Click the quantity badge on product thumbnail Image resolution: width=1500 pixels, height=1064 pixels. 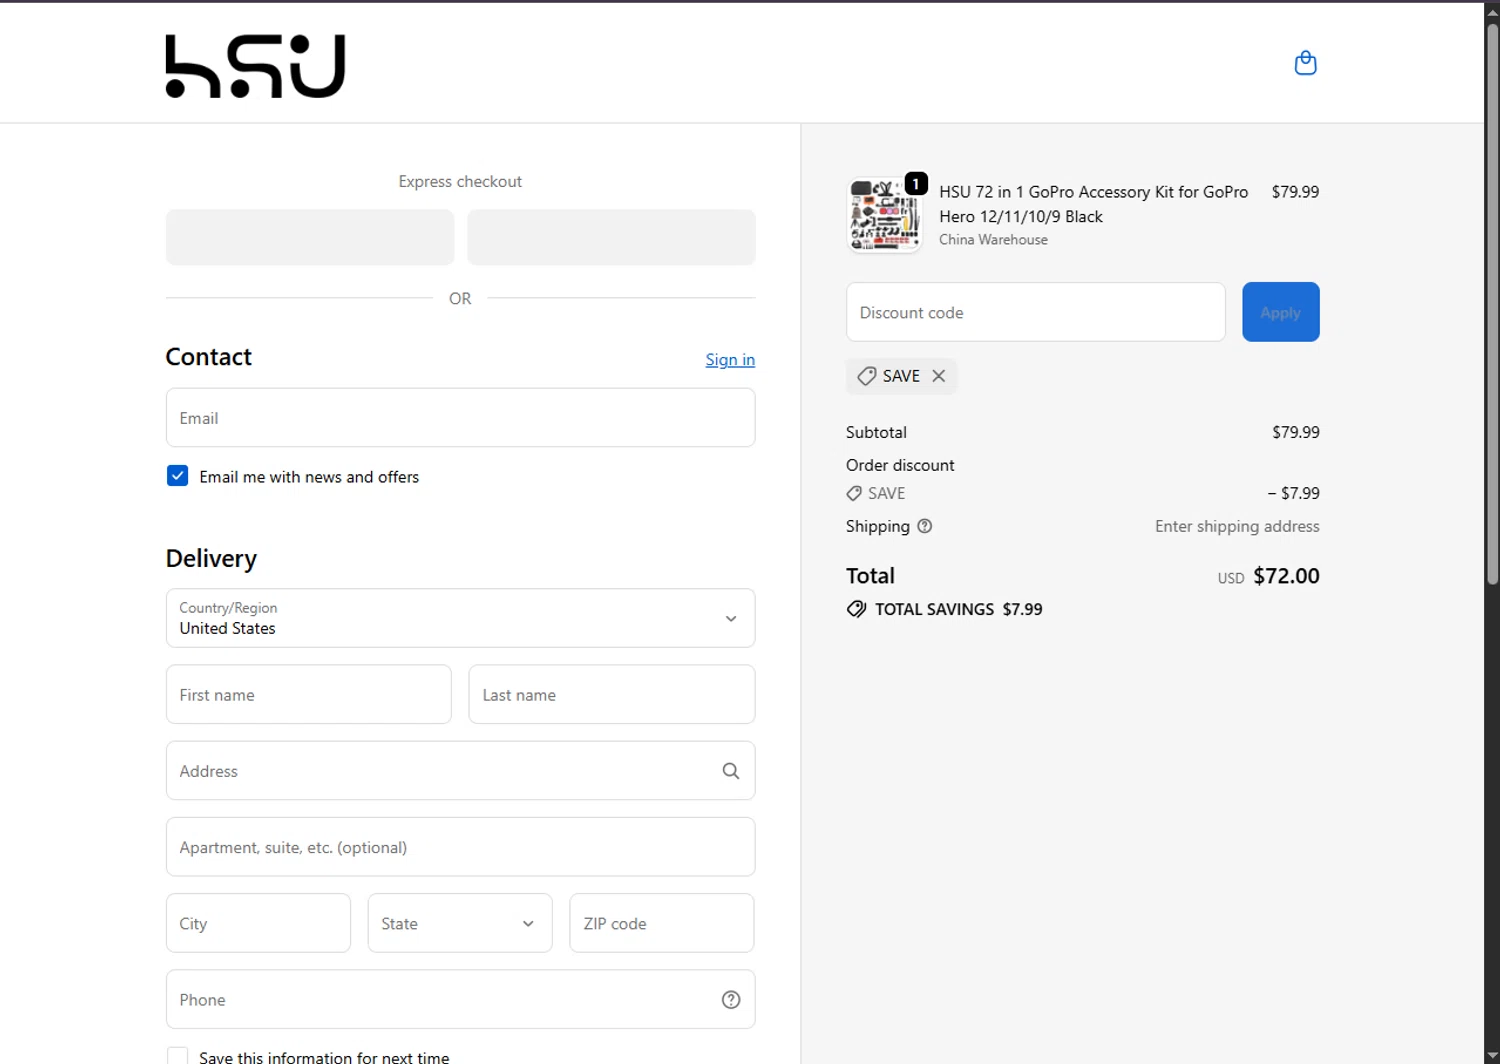(x=916, y=184)
